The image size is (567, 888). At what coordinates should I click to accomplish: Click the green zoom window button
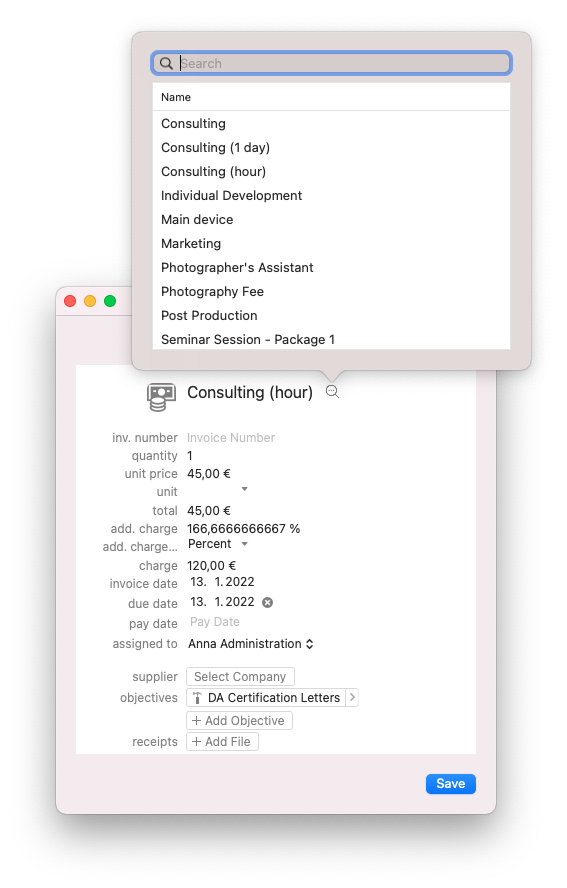point(110,301)
